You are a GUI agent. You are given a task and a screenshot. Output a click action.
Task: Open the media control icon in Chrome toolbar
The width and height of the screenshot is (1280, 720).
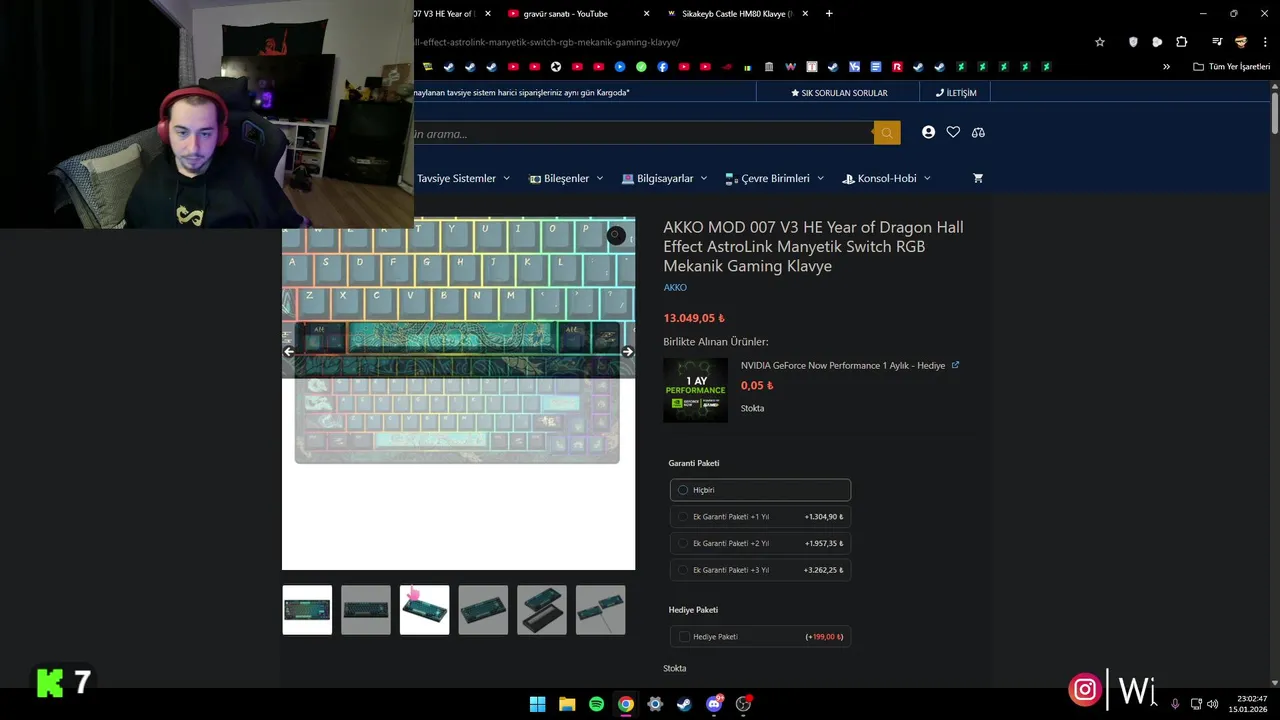(1217, 42)
